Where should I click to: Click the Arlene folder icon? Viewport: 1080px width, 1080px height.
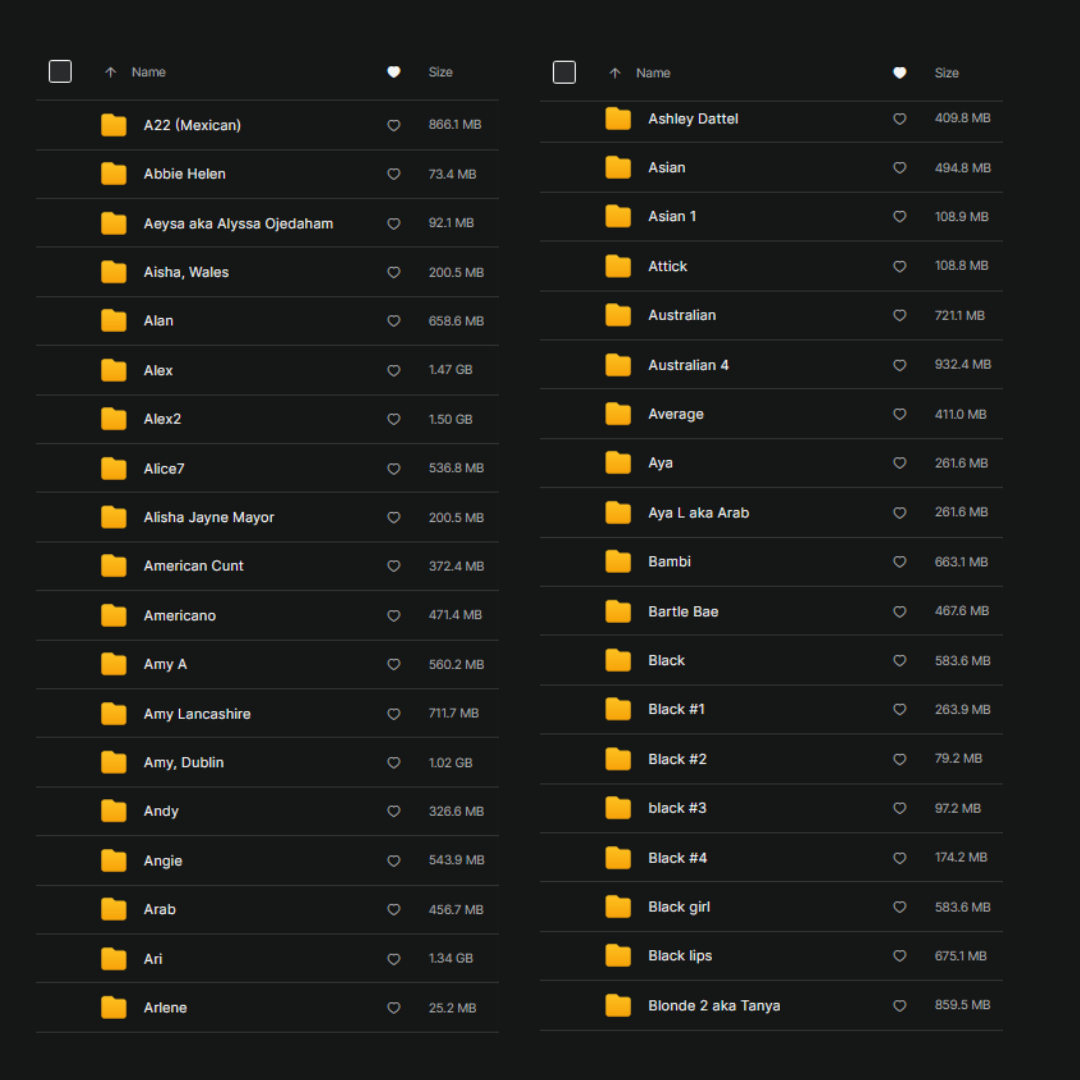114,1007
